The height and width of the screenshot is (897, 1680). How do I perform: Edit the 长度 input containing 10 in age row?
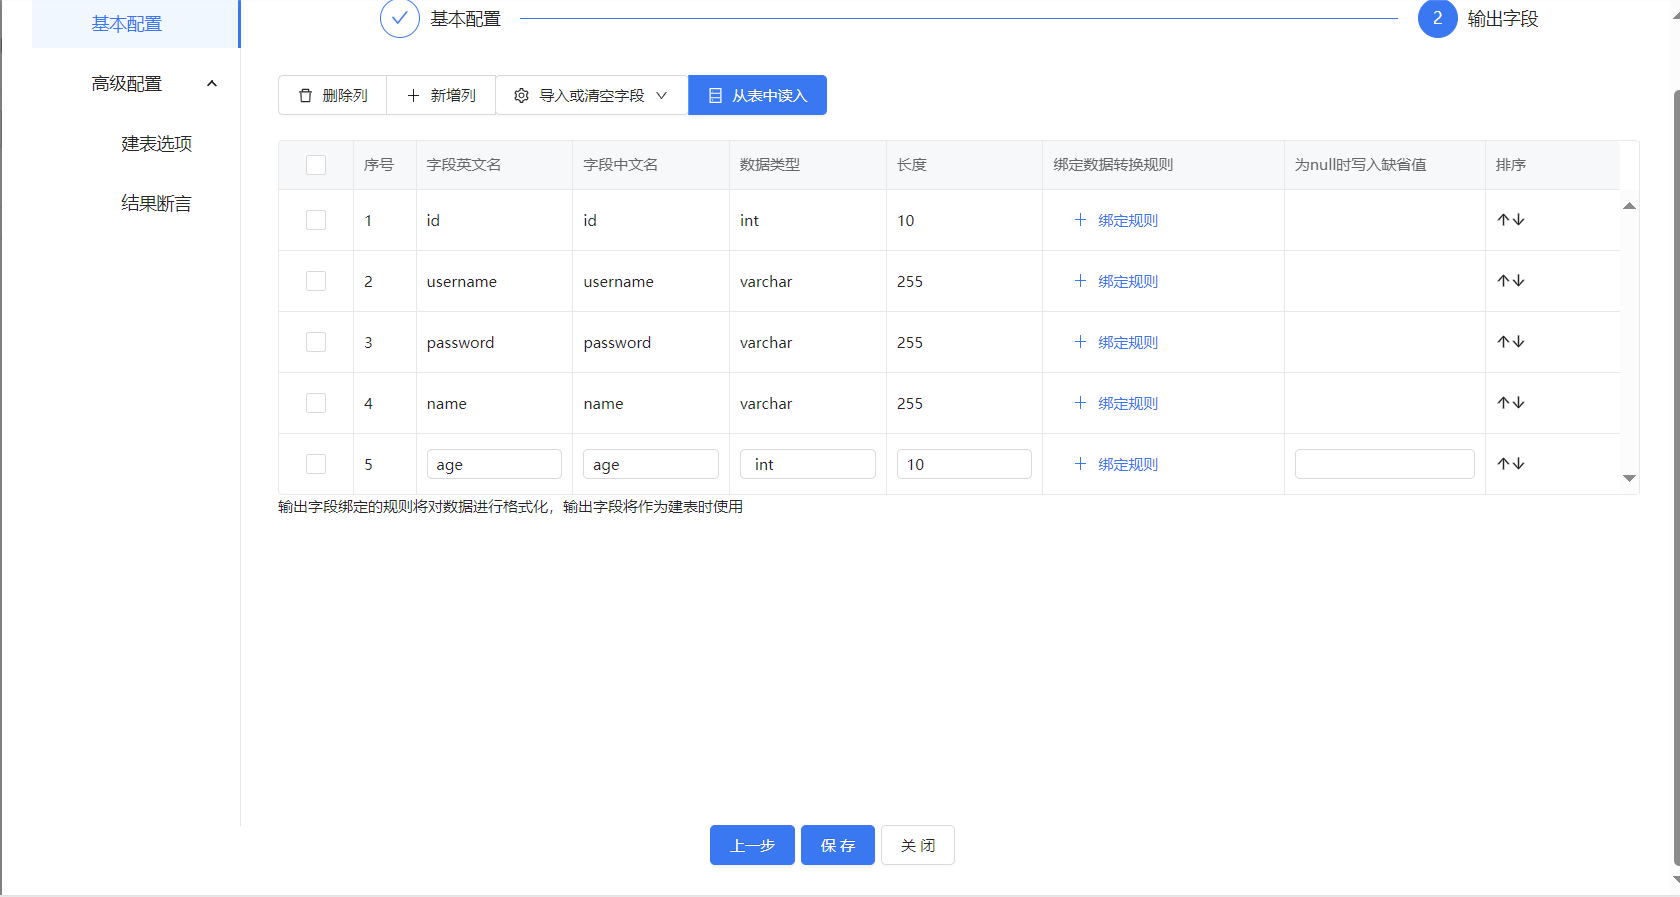(x=964, y=464)
